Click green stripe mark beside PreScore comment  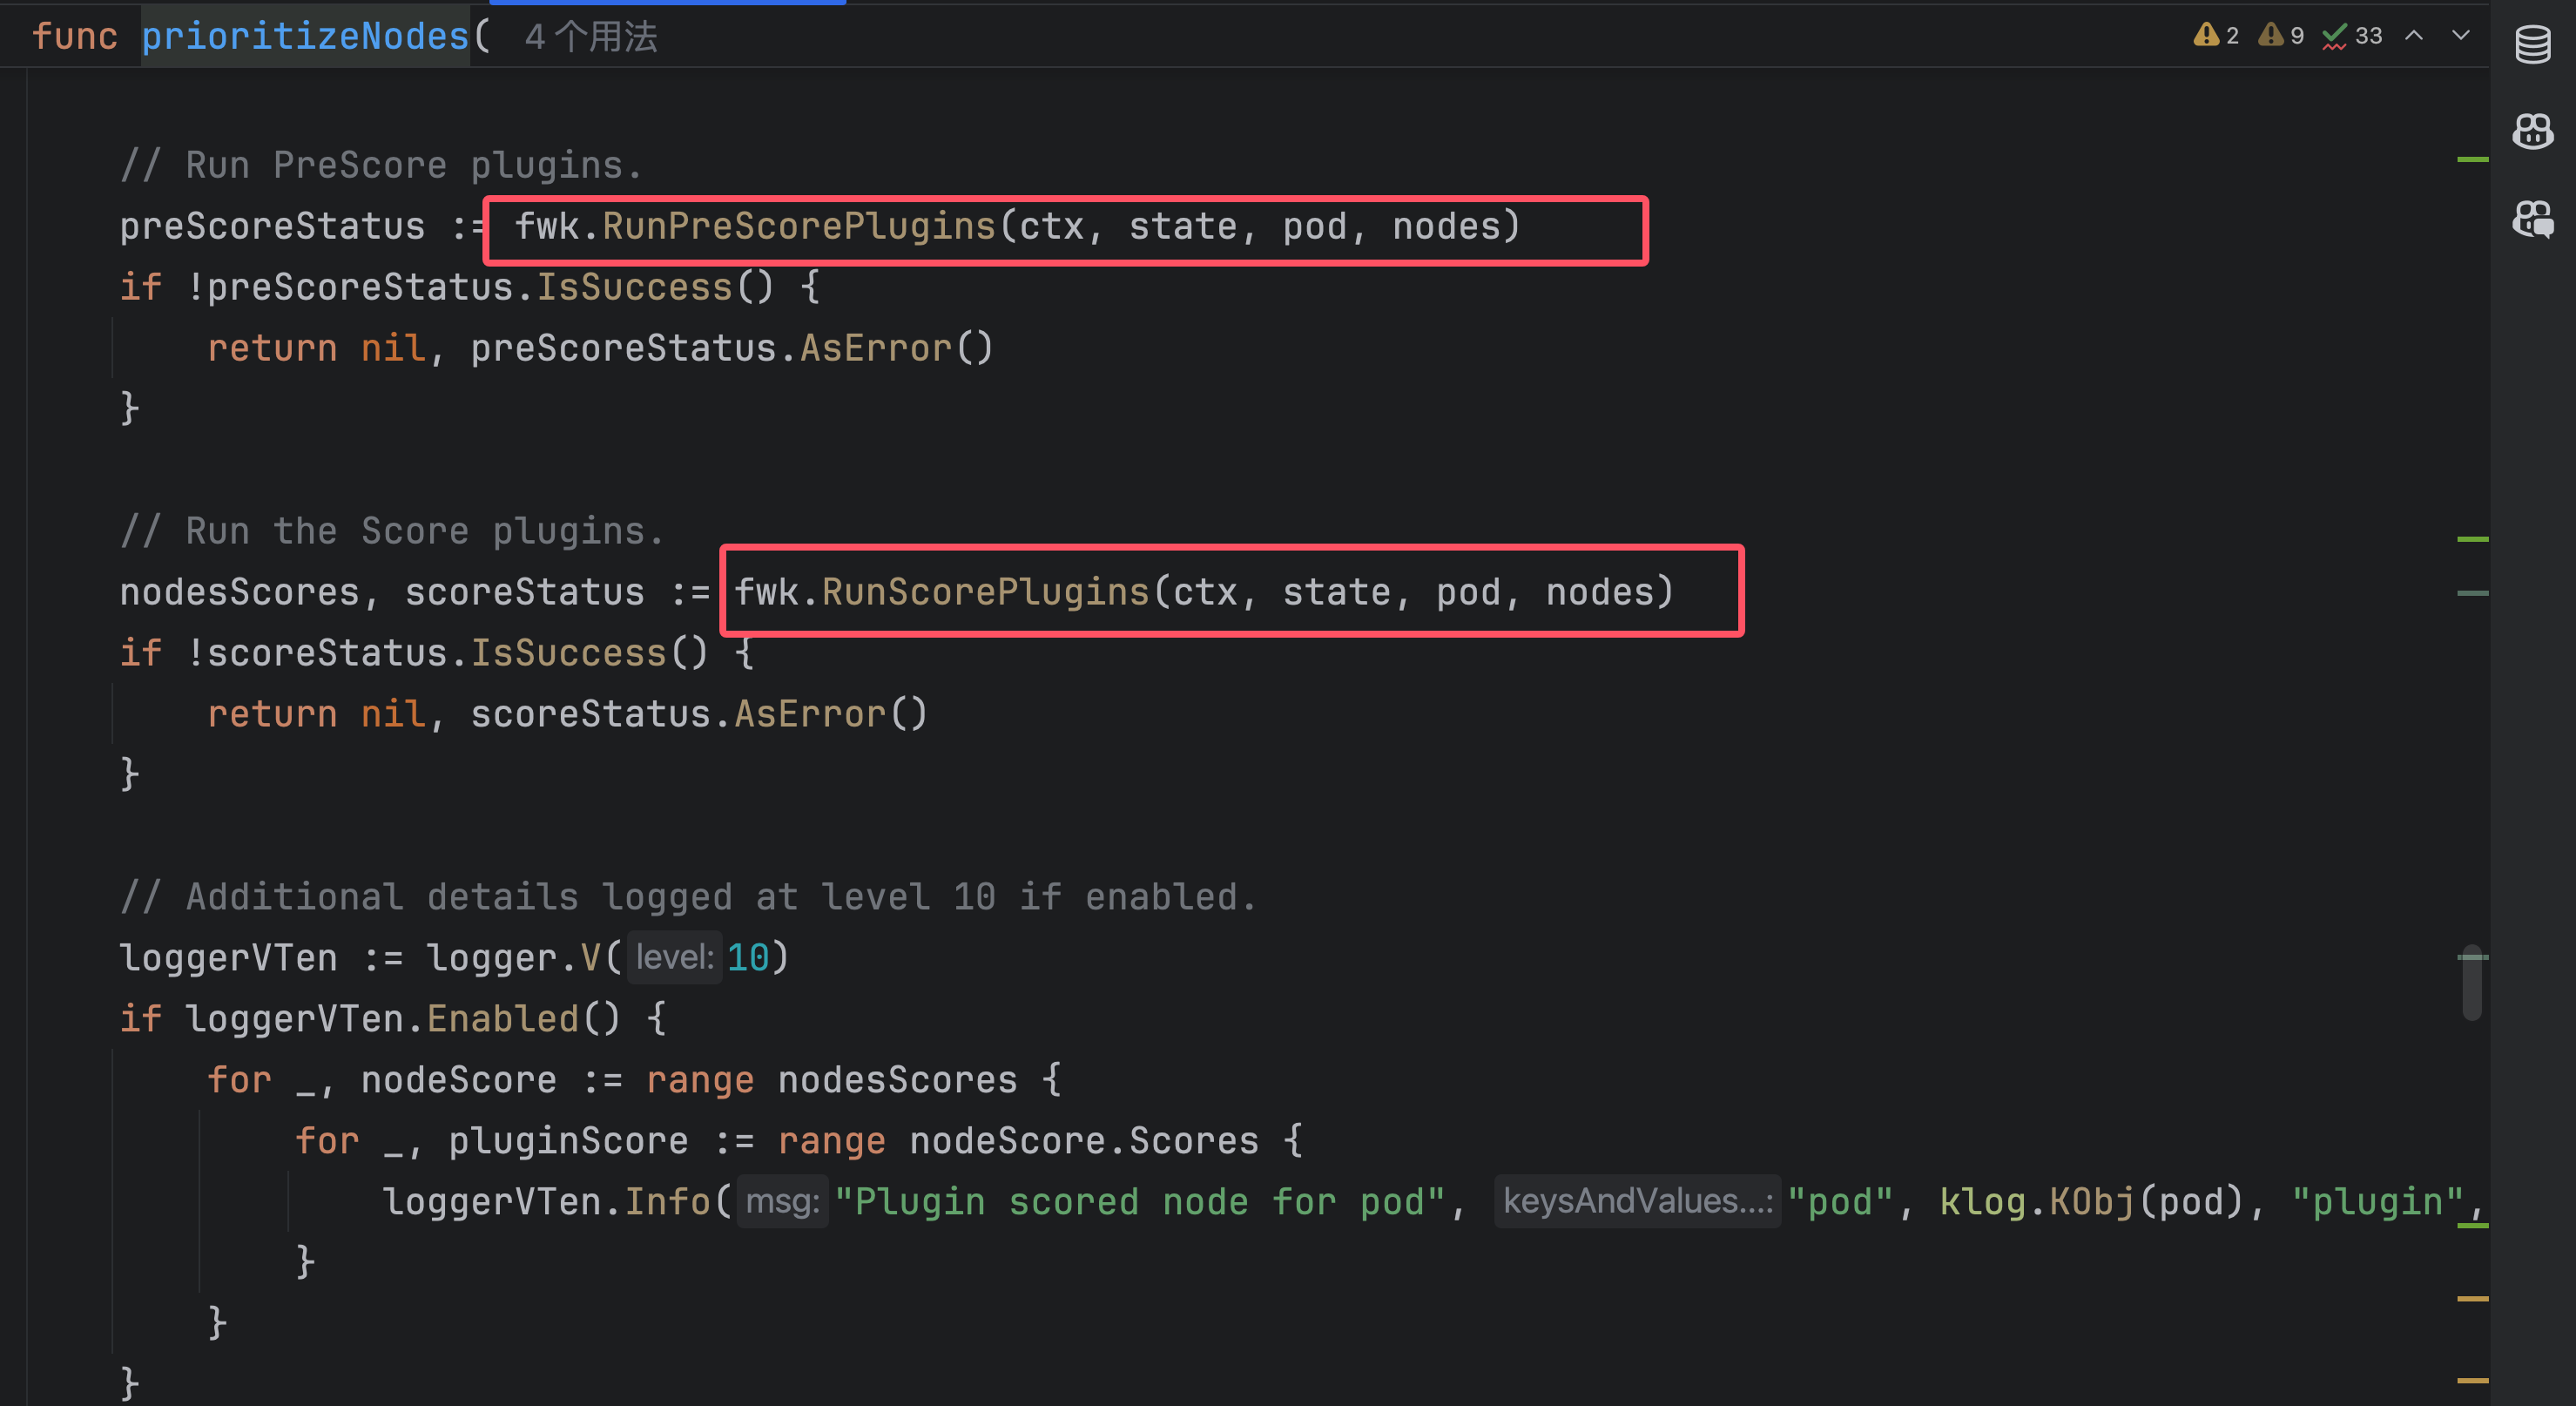pos(2472,159)
